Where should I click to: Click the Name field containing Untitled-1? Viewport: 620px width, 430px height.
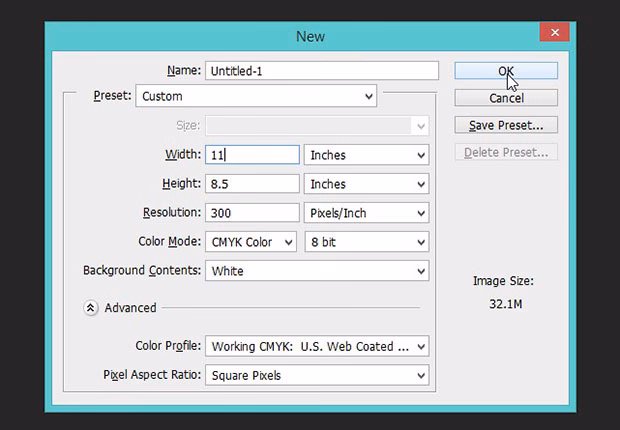tap(321, 71)
